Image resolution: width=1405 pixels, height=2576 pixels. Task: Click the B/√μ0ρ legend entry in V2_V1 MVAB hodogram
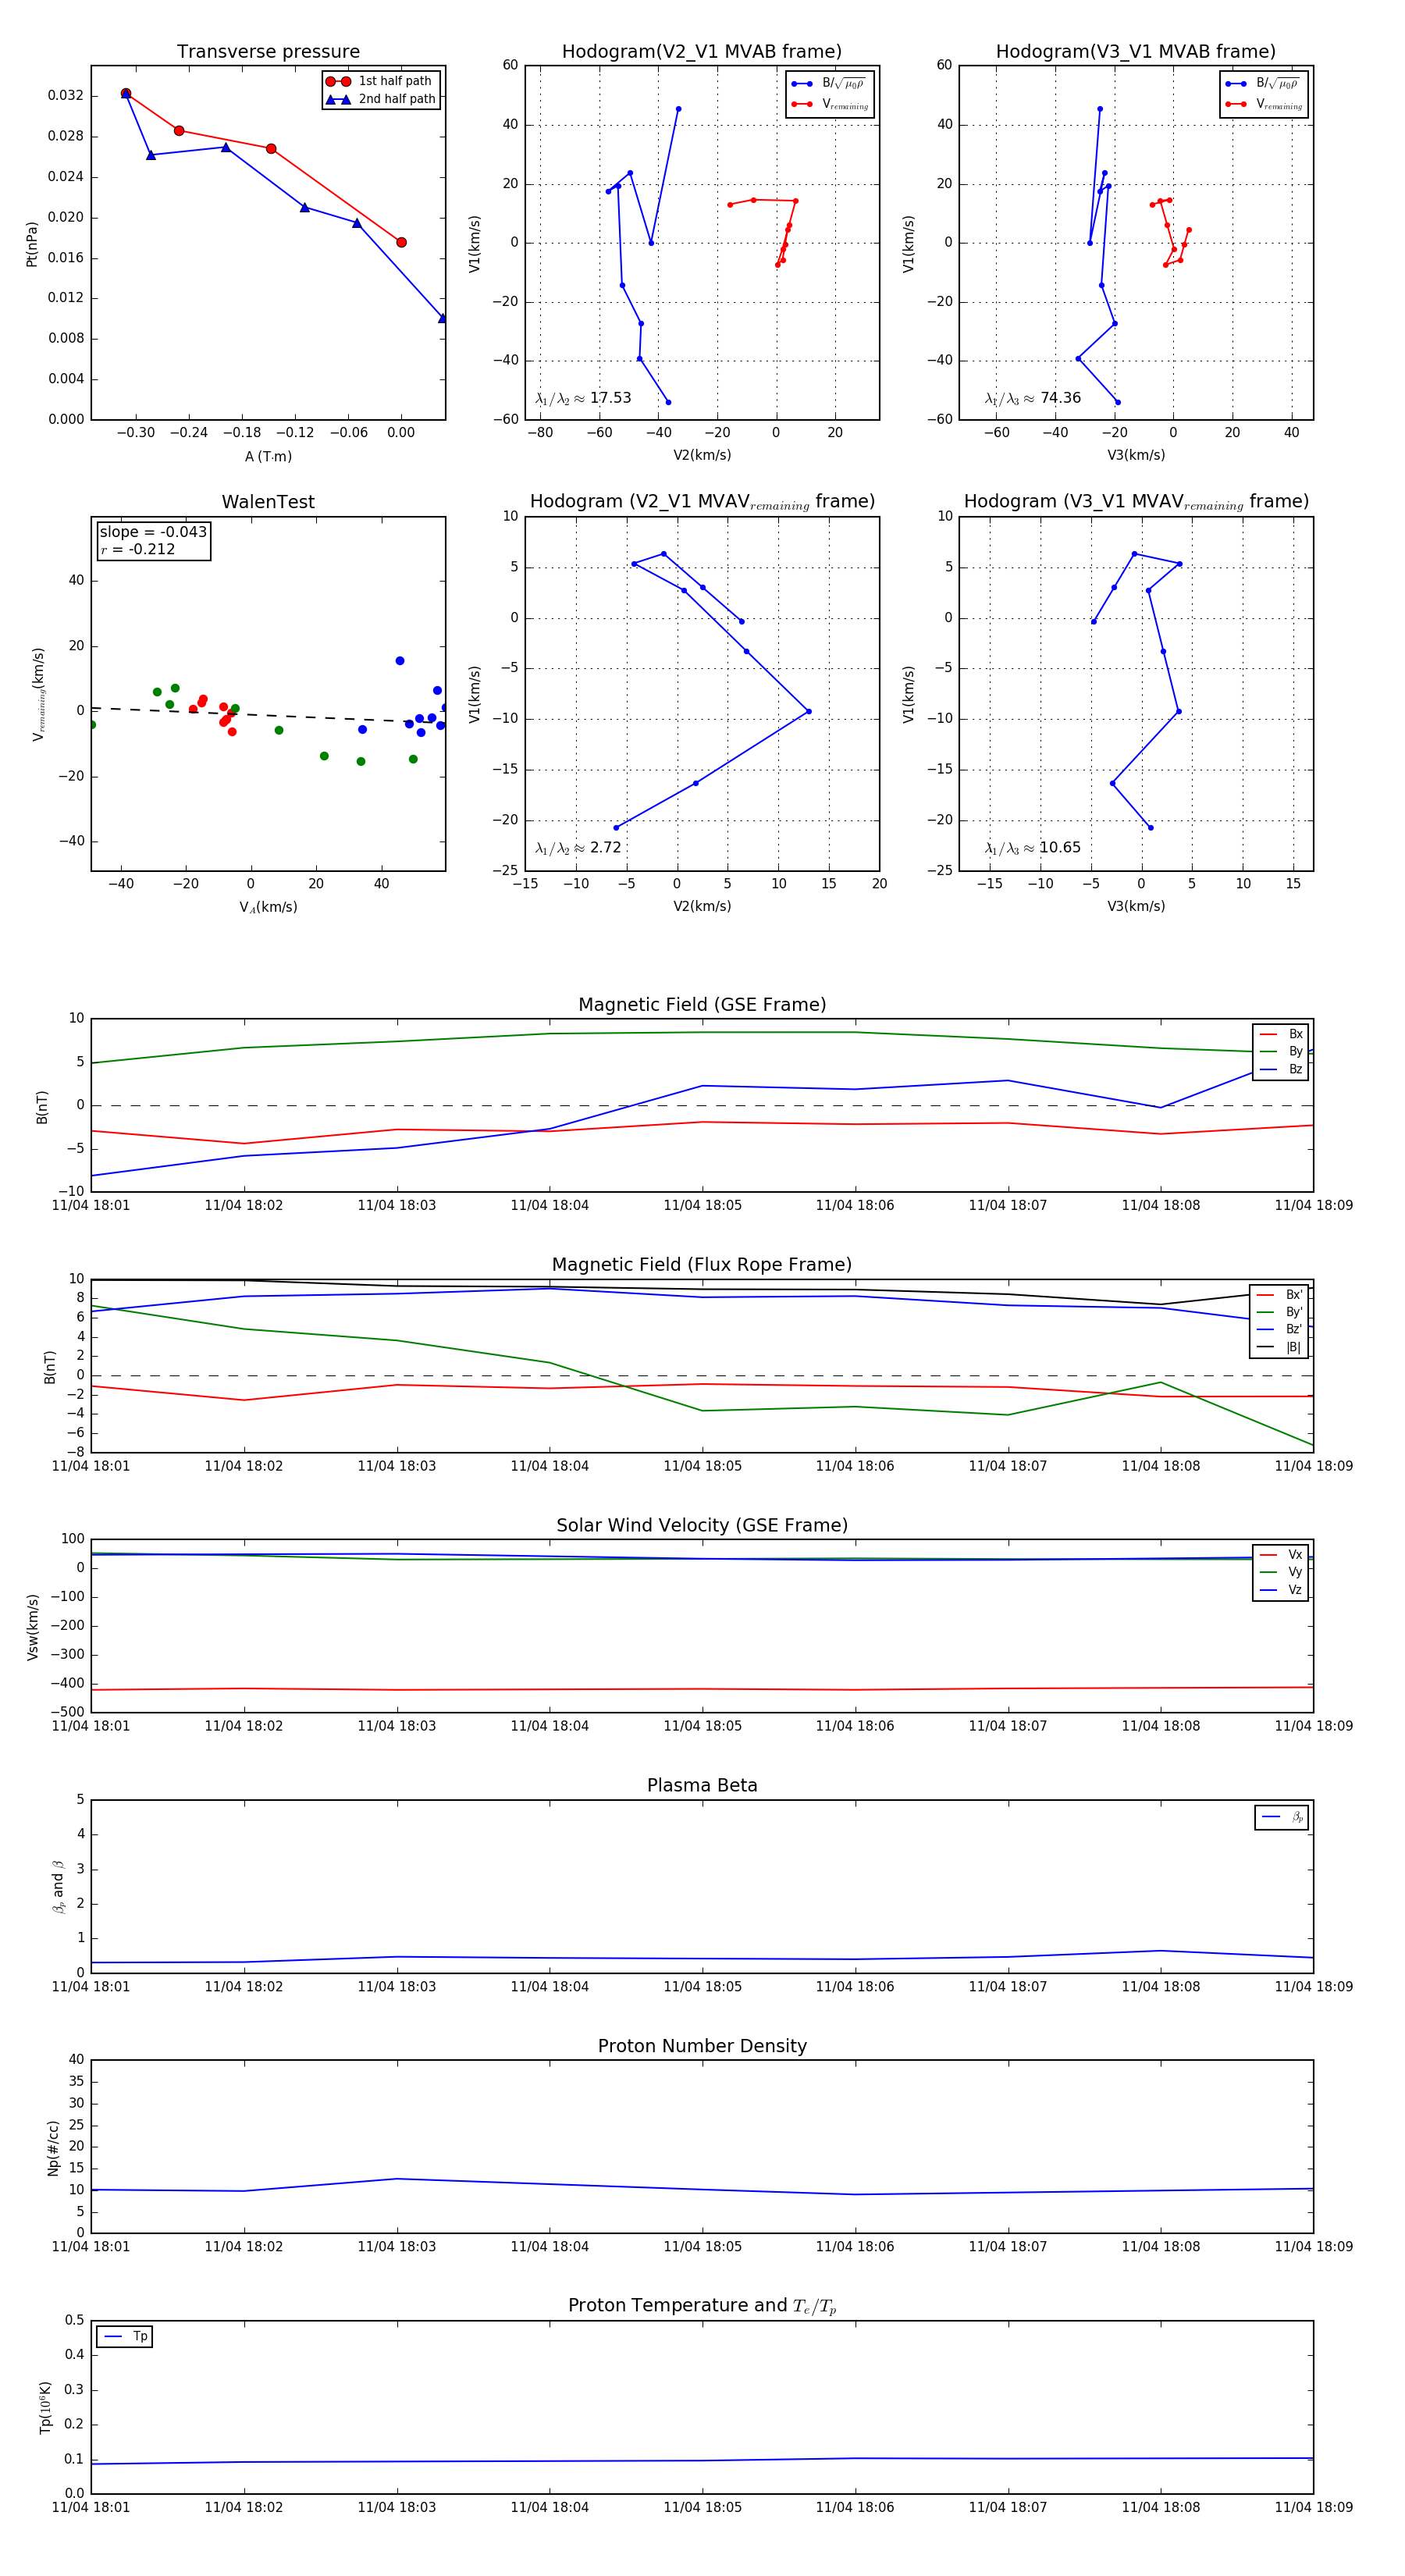[829, 83]
